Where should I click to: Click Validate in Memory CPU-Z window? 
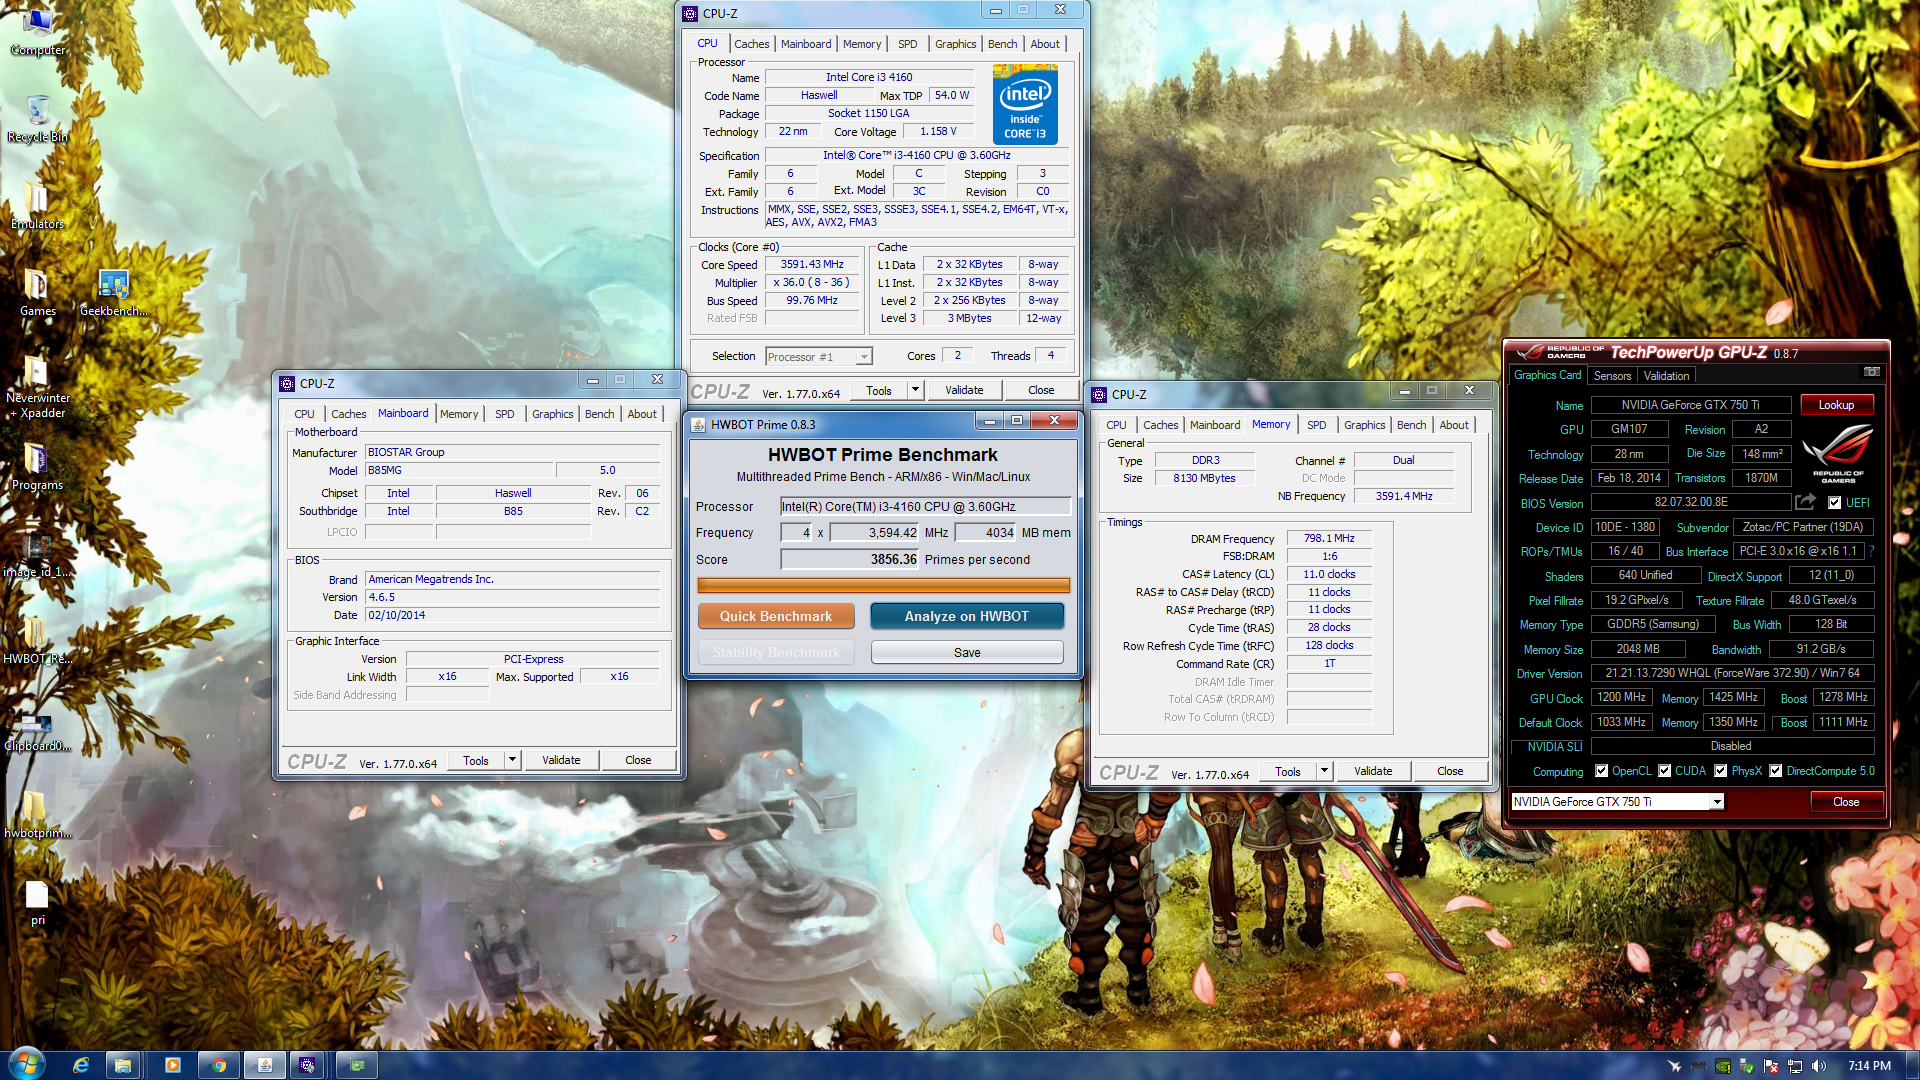pyautogui.click(x=1373, y=771)
